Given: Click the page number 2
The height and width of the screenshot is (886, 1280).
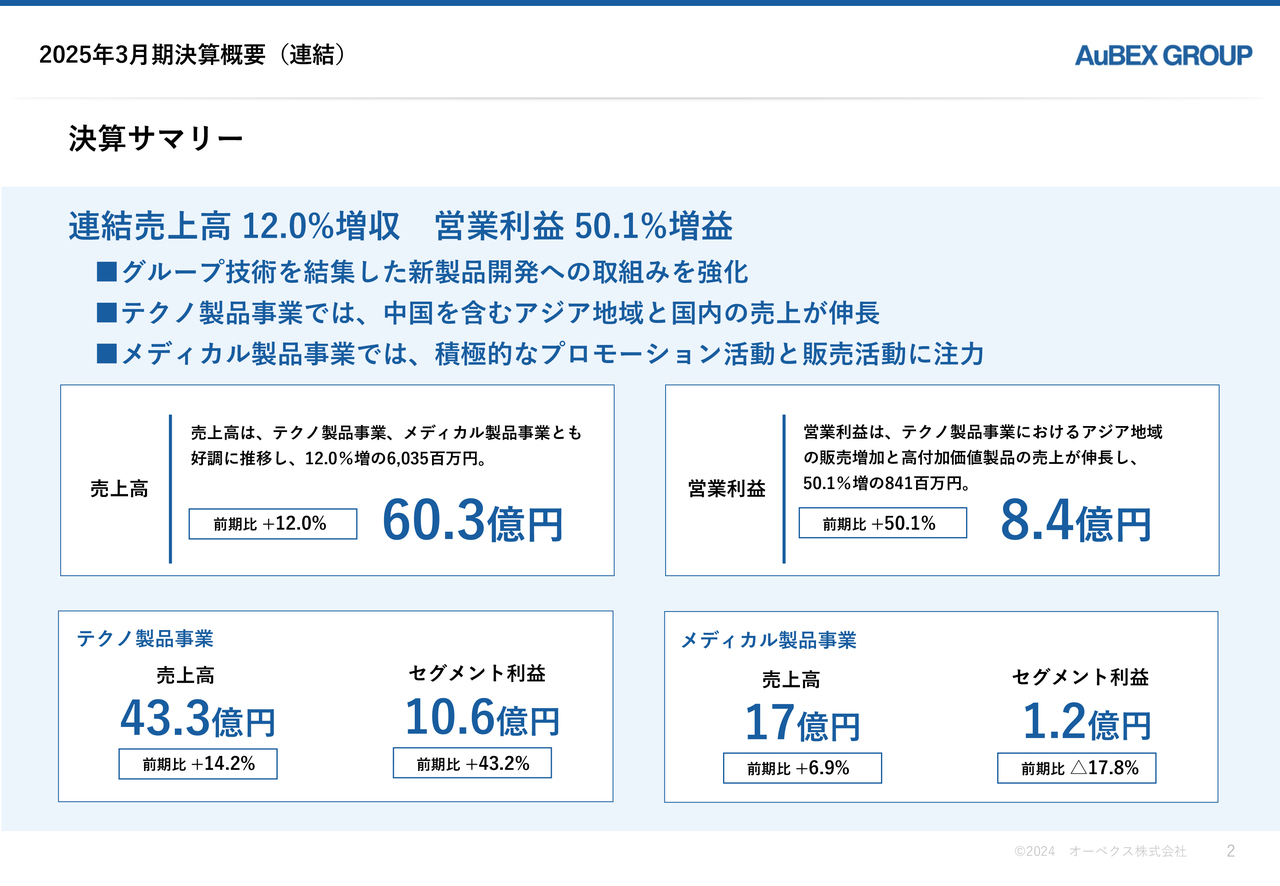Looking at the screenshot, I should coord(1231,851).
